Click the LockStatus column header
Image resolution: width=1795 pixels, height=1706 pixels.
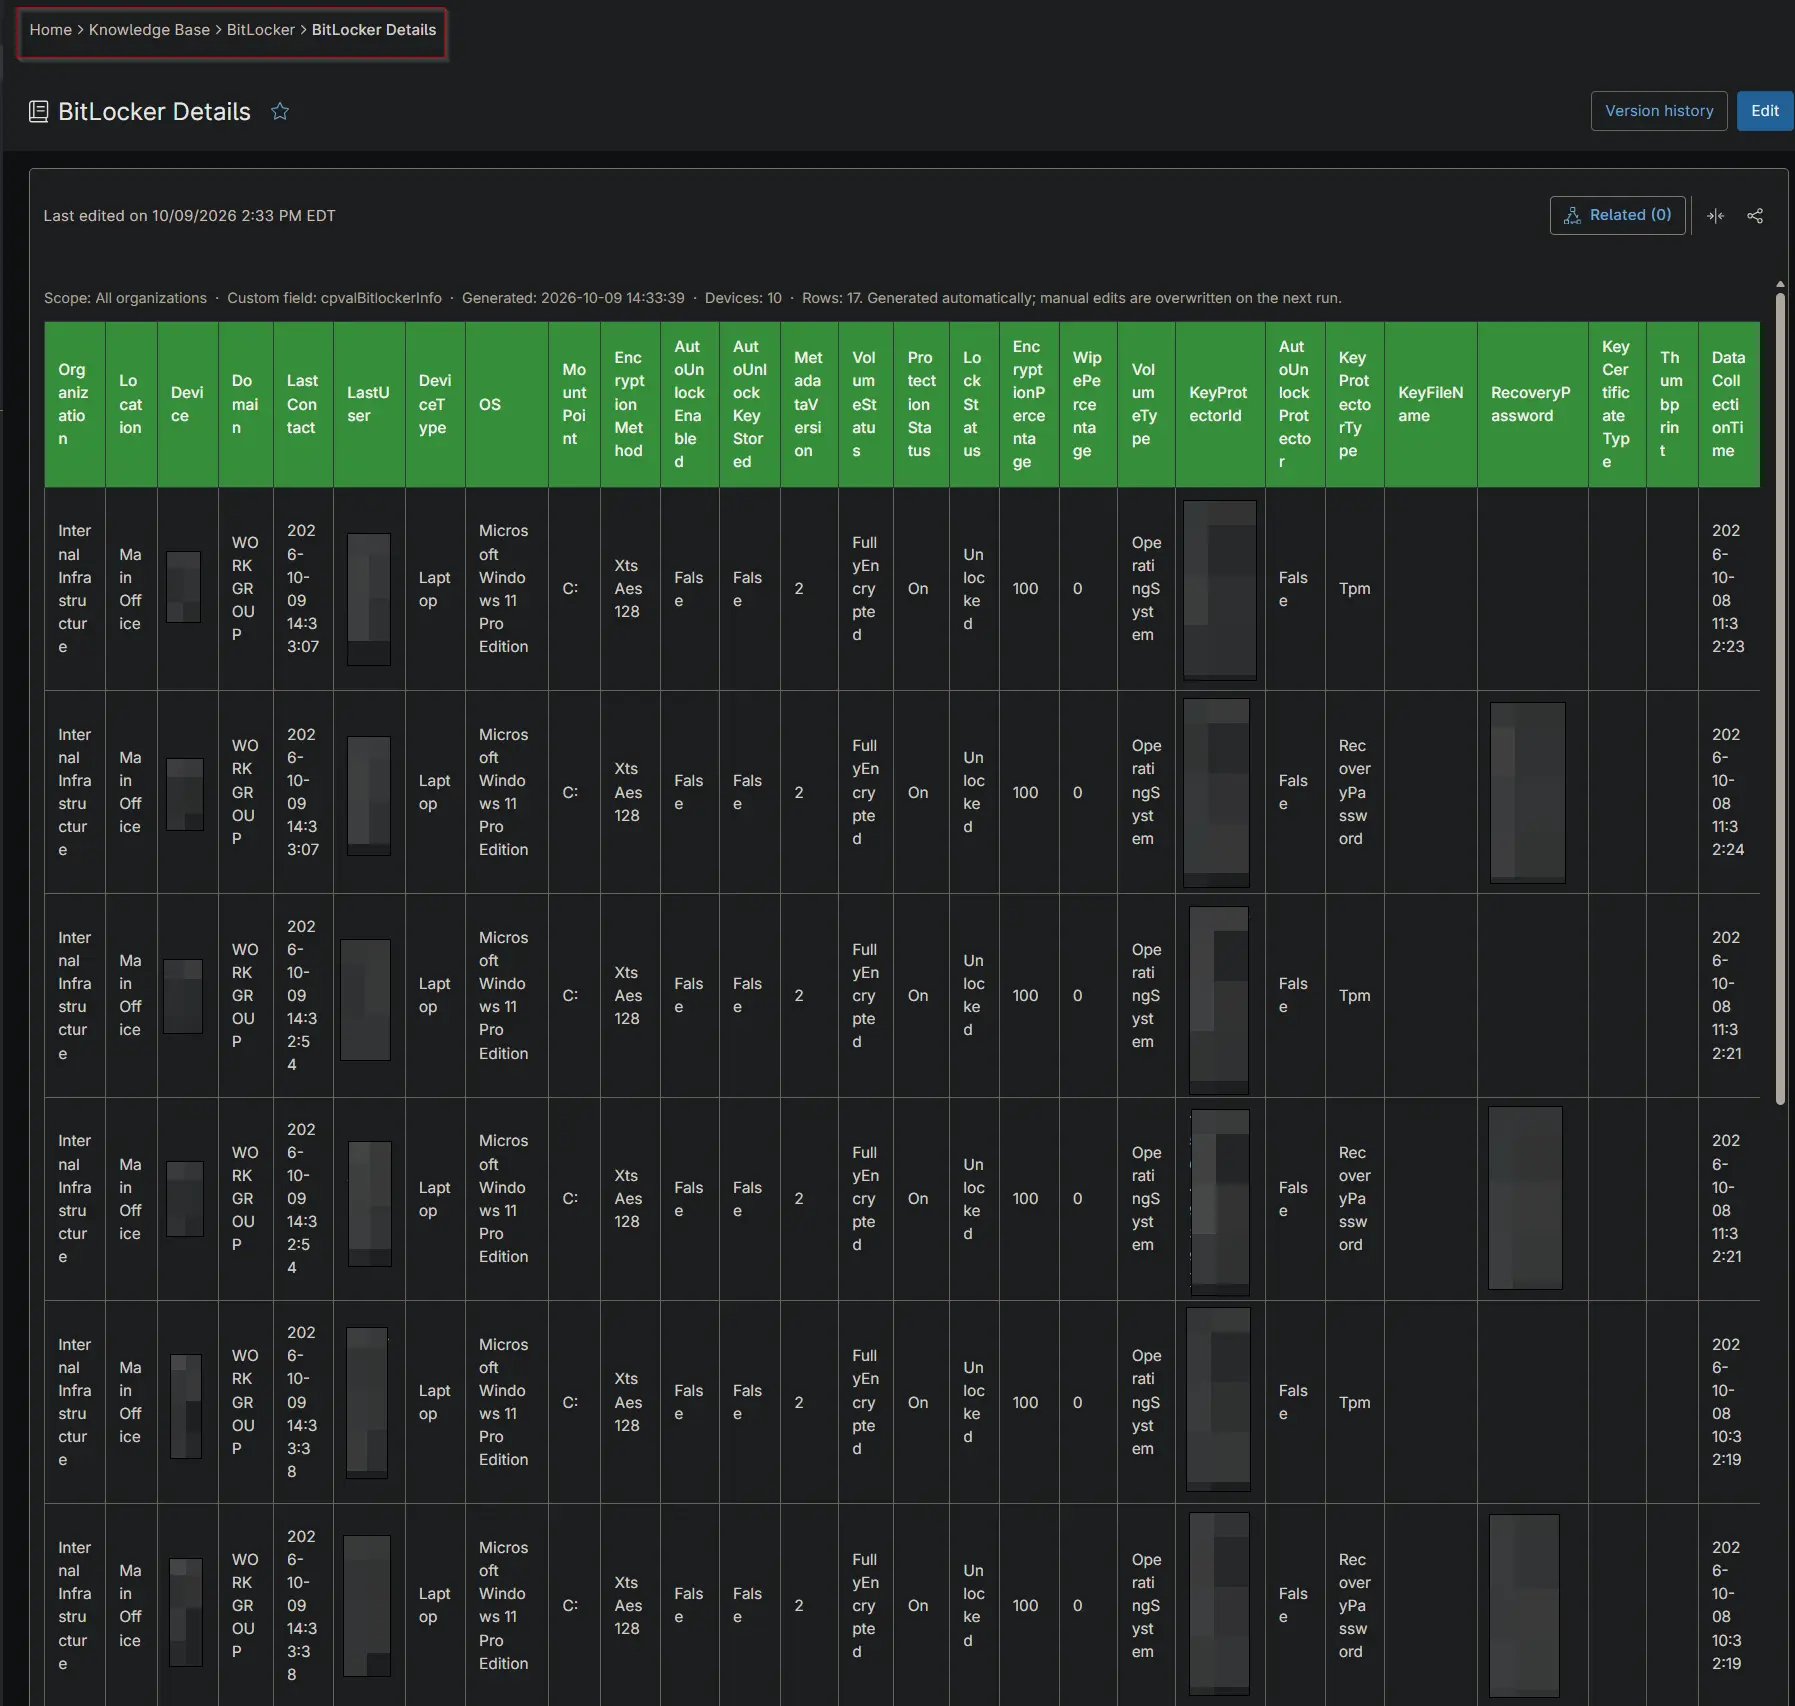(x=974, y=404)
